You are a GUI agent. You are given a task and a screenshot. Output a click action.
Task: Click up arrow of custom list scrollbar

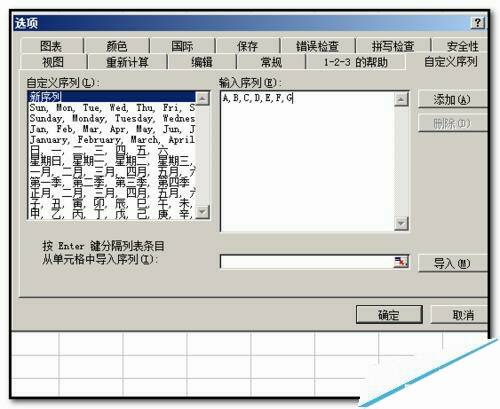(202, 98)
